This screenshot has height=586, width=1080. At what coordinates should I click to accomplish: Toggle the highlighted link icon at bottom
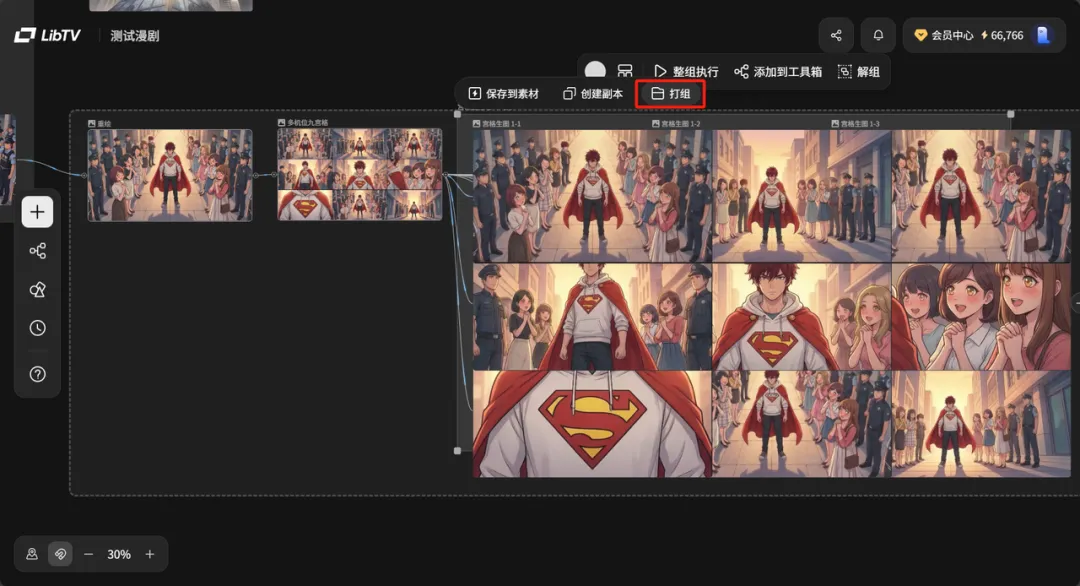point(60,554)
